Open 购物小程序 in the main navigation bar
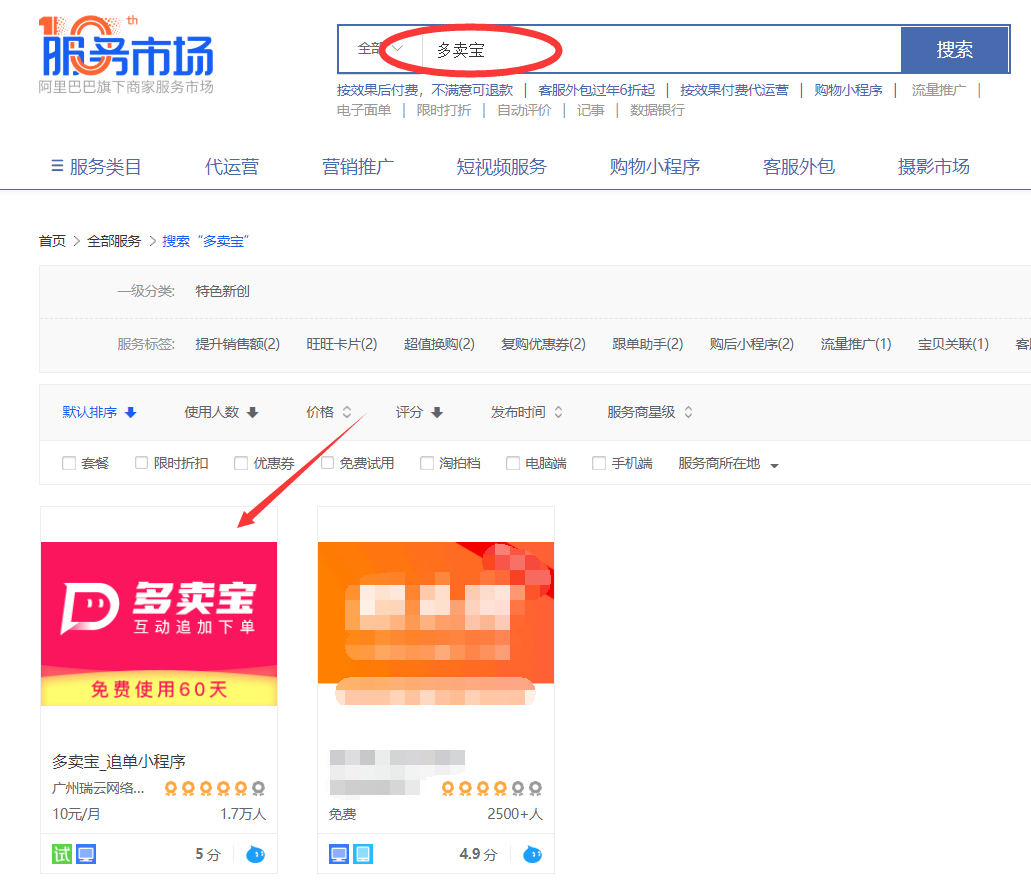Image resolution: width=1031 pixels, height=884 pixels. coord(655,166)
